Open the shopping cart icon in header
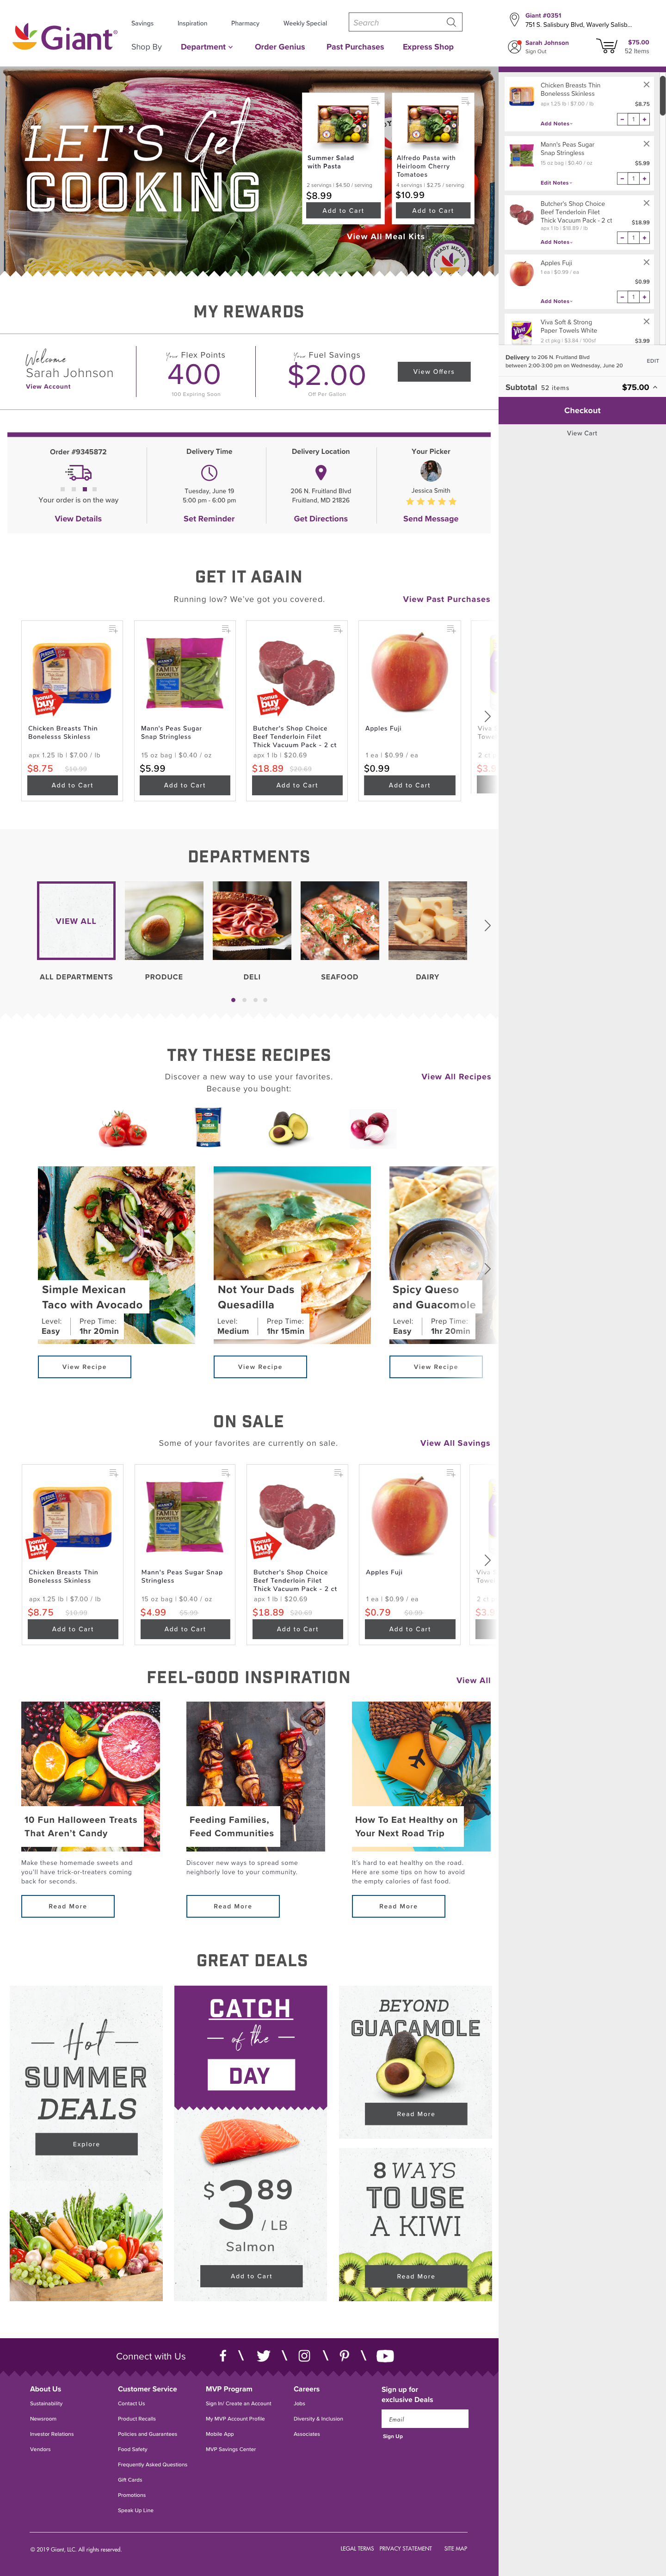This screenshot has height=2576, width=666. pyautogui.click(x=606, y=46)
